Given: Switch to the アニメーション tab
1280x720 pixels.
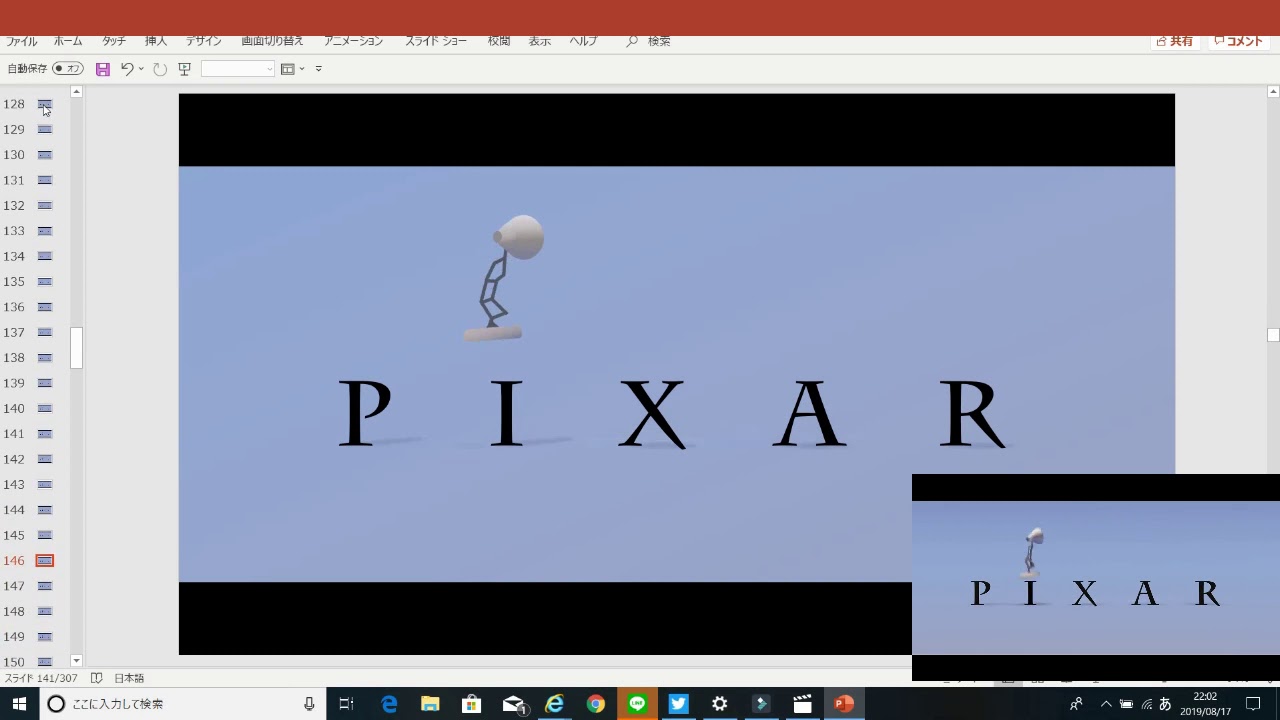Looking at the screenshot, I should point(353,41).
